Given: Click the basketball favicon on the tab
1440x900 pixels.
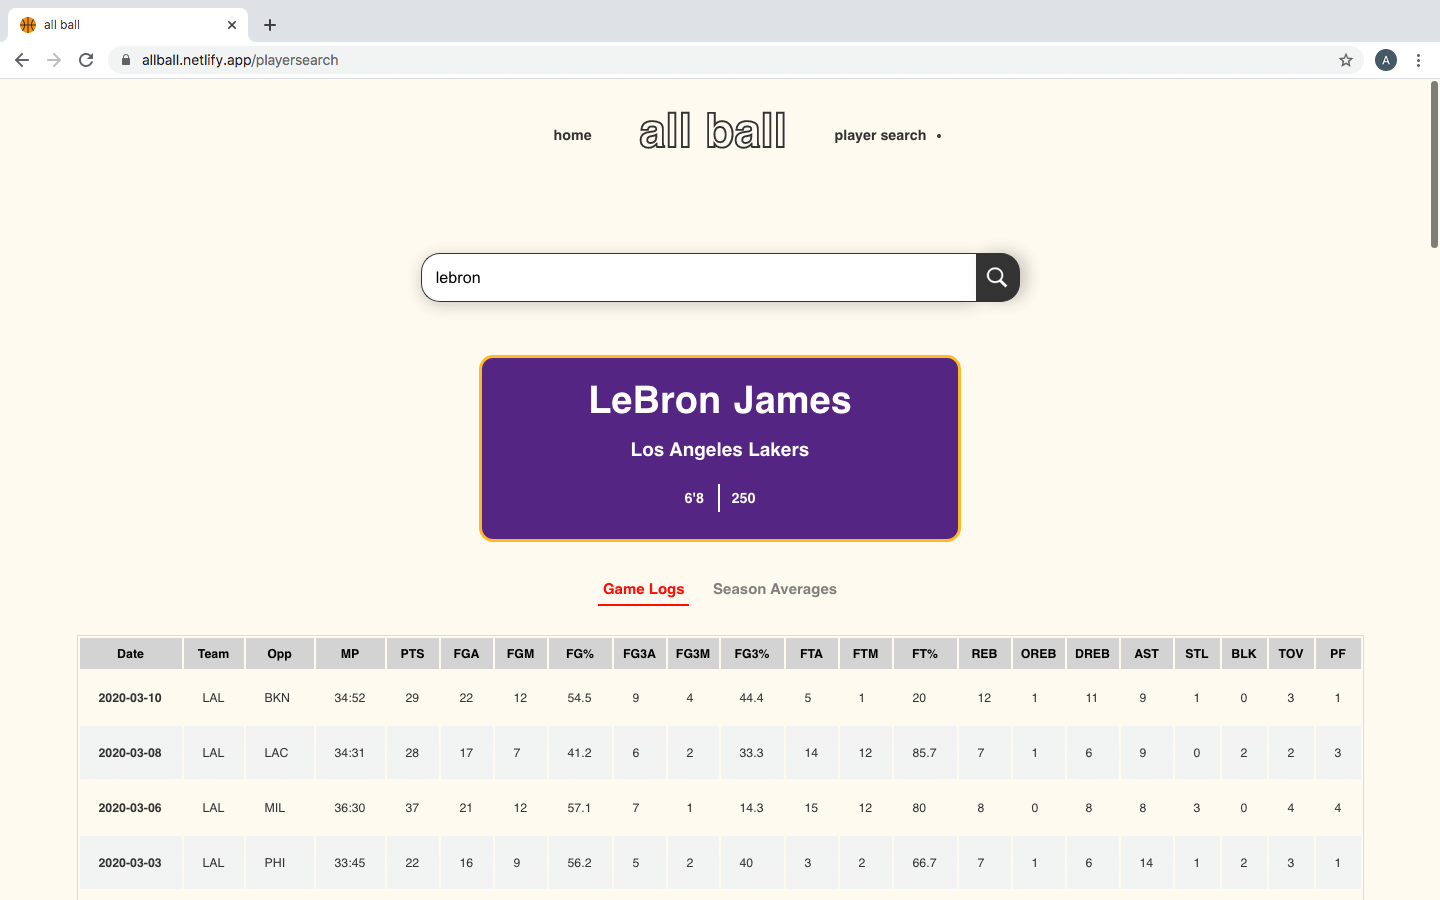Looking at the screenshot, I should coord(28,25).
